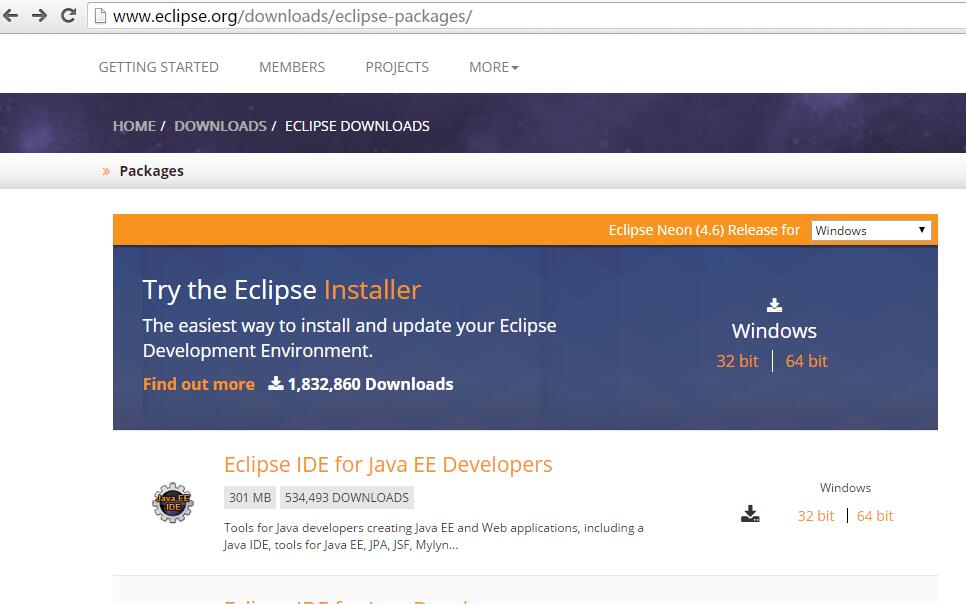
Task: Click the Packages link
Action: point(152,171)
